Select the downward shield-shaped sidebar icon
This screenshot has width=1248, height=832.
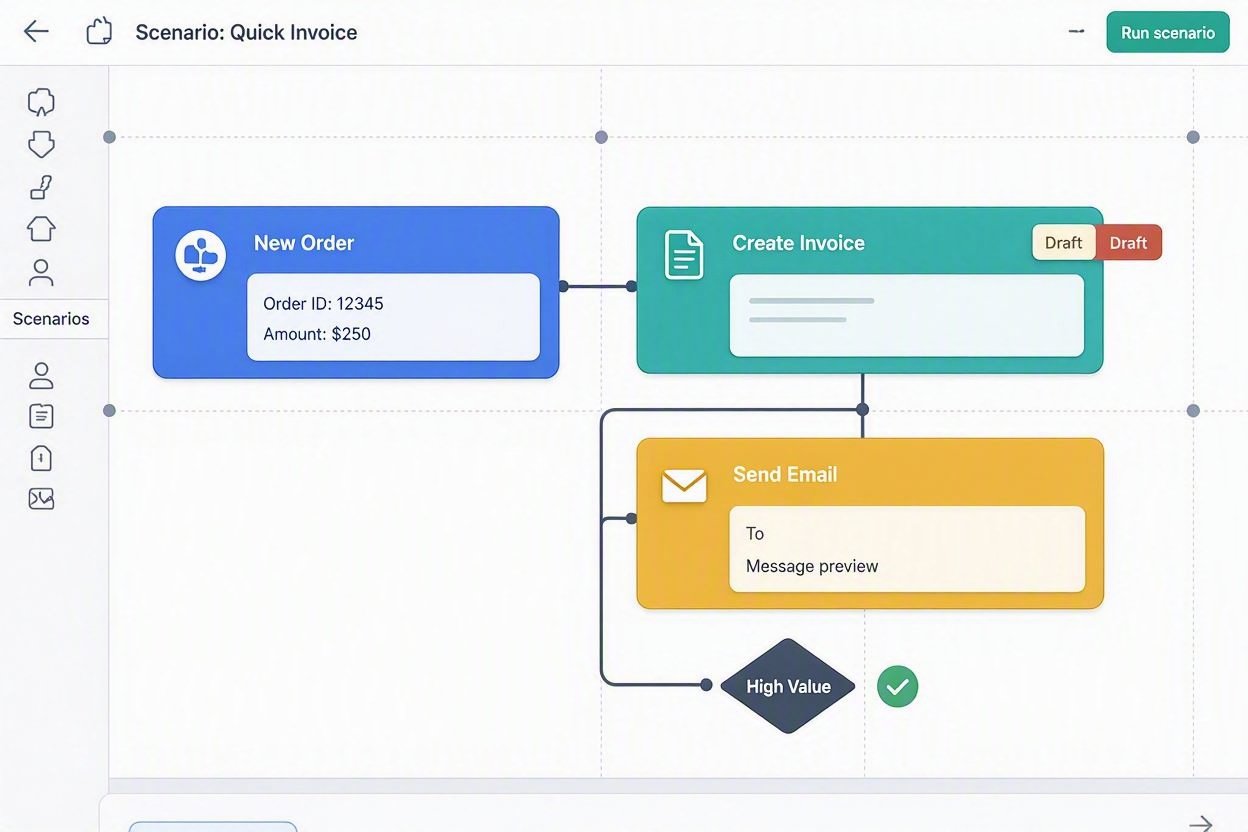click(41, 145)
